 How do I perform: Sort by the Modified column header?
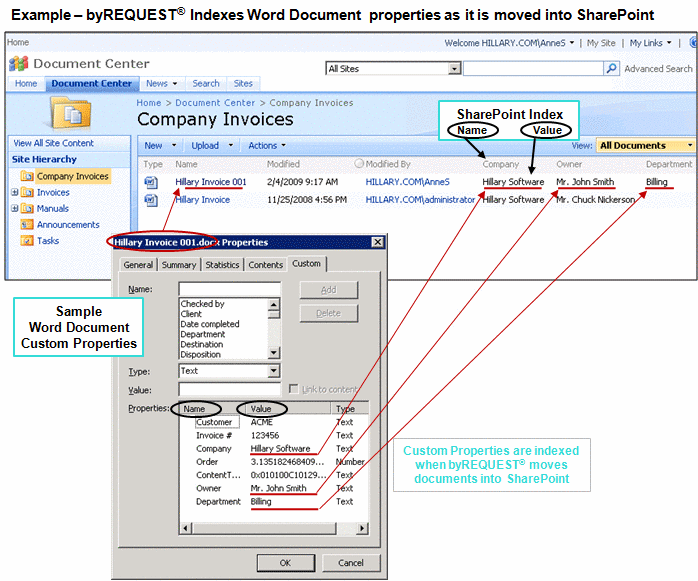283,164
